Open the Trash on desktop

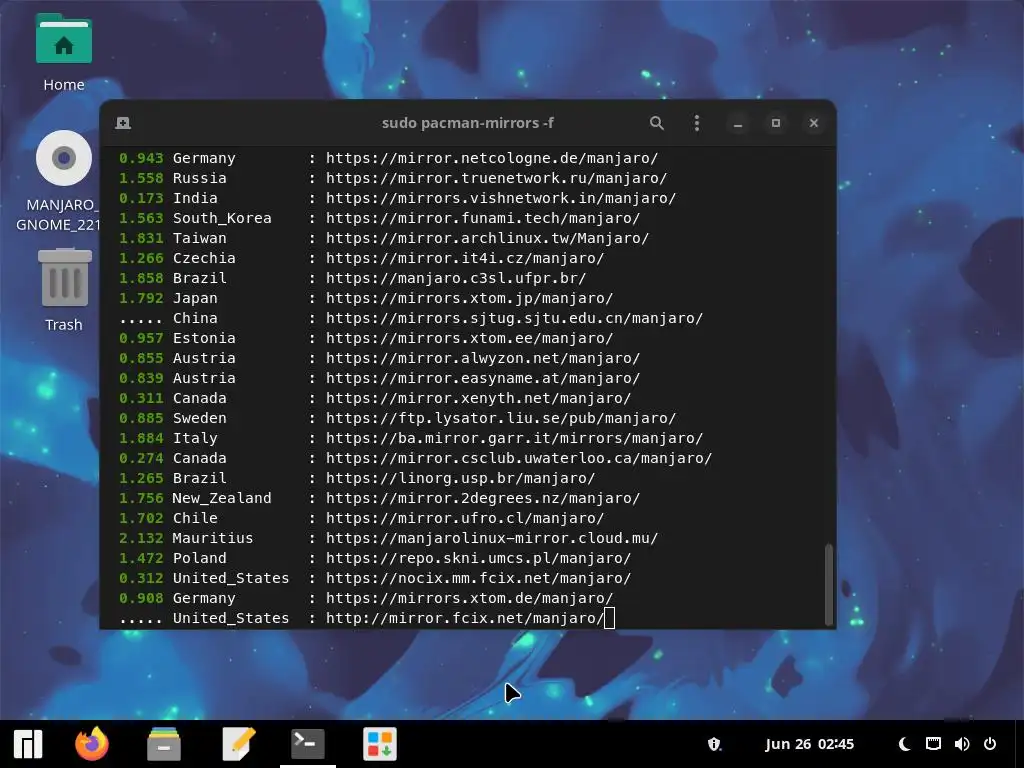pos(64,290)
